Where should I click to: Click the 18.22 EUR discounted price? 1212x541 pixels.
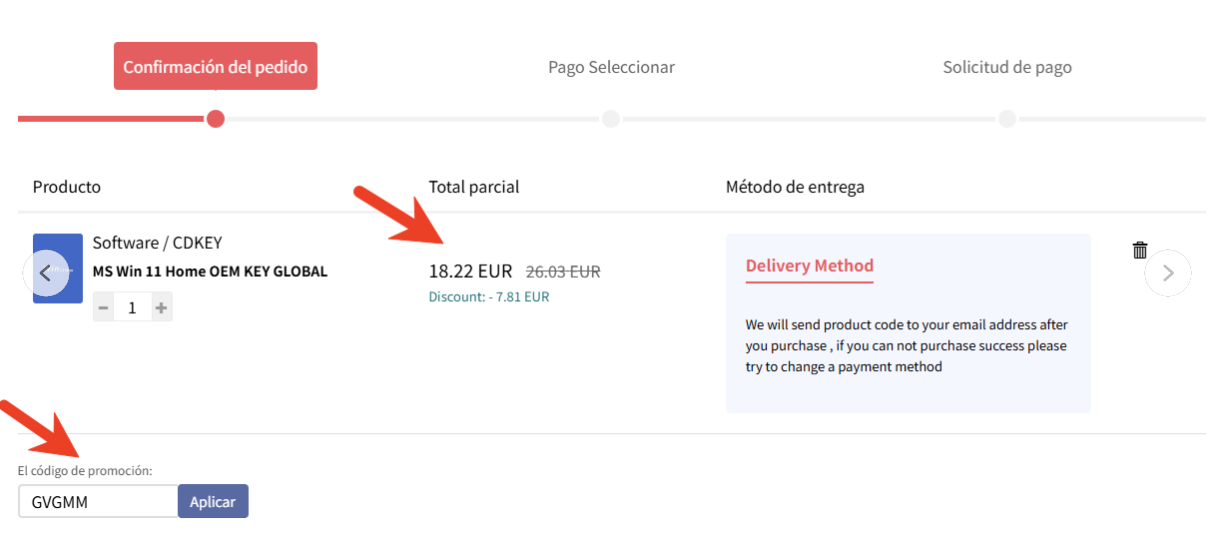pos(470,271)
